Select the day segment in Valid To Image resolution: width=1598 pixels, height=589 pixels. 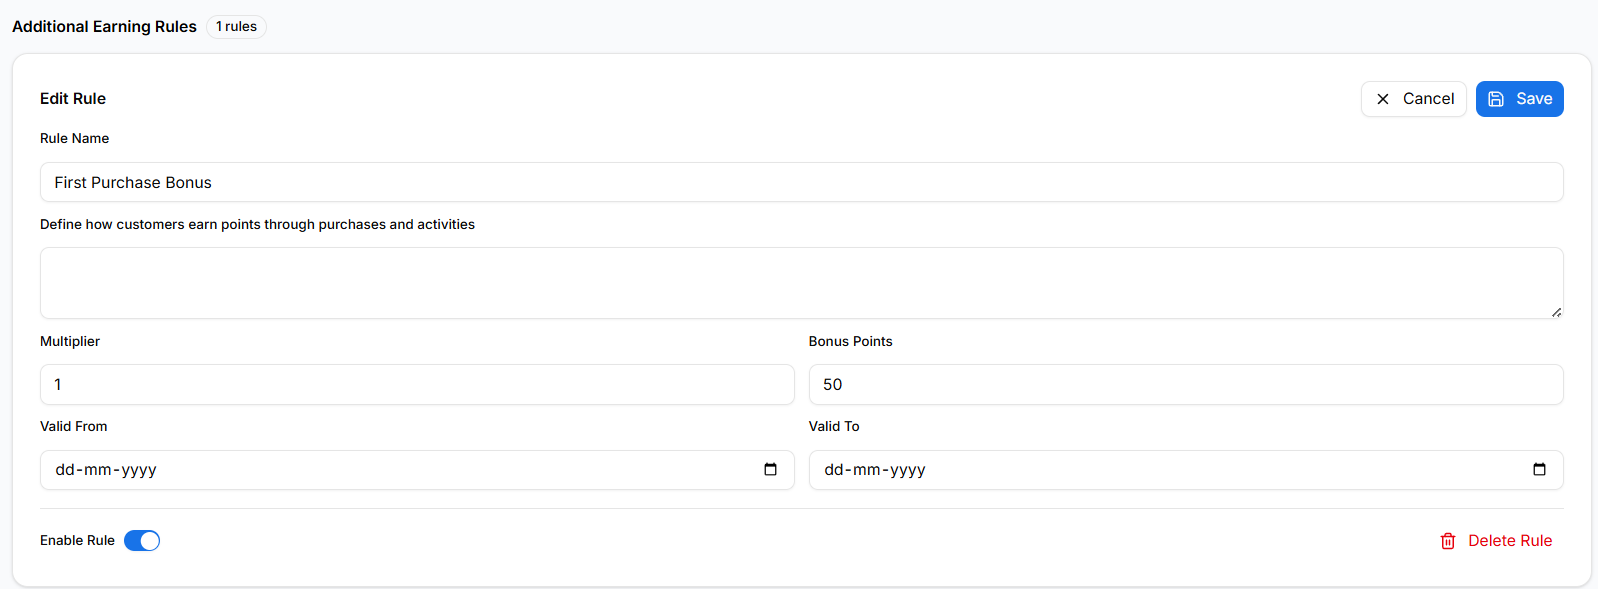[x=834, y=470]
